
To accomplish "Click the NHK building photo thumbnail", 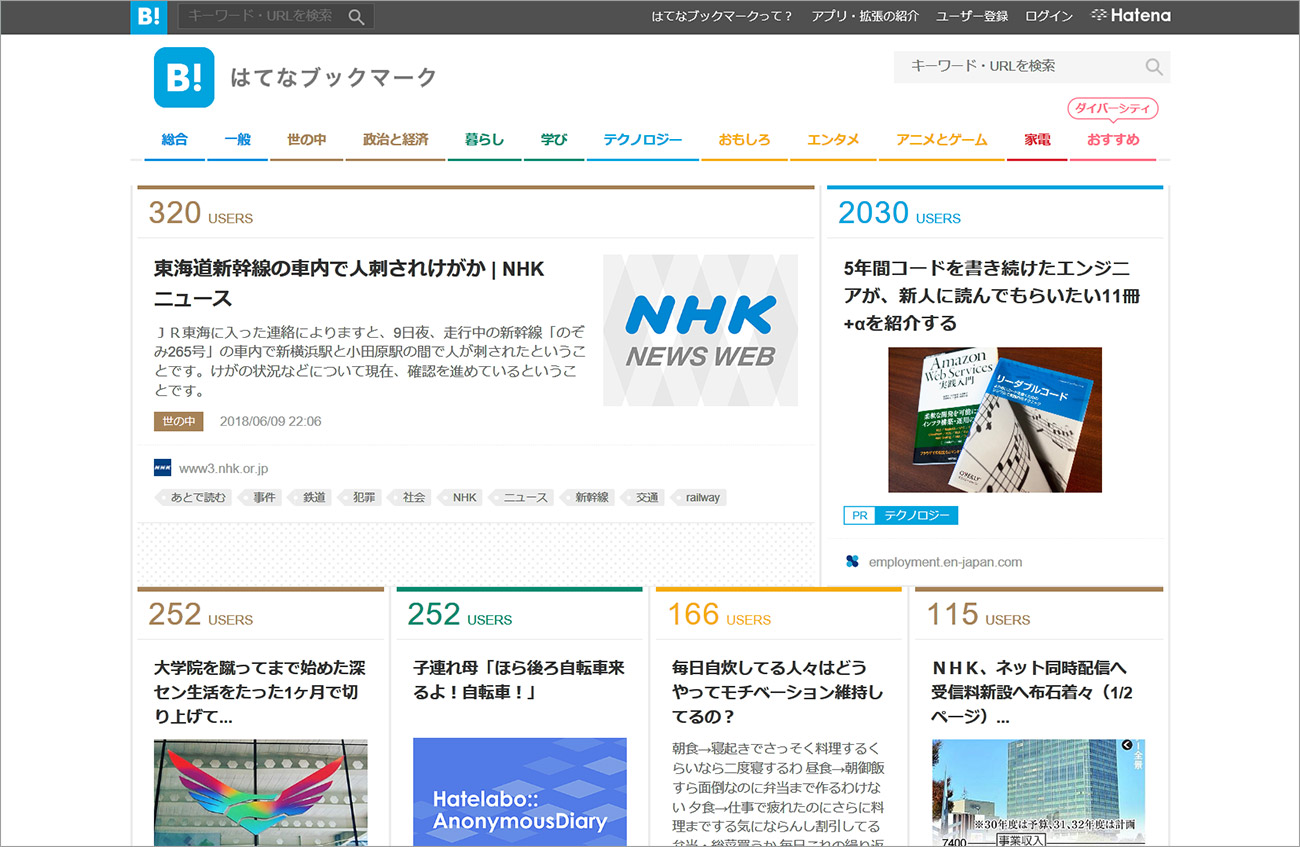I will point(1038,792).
